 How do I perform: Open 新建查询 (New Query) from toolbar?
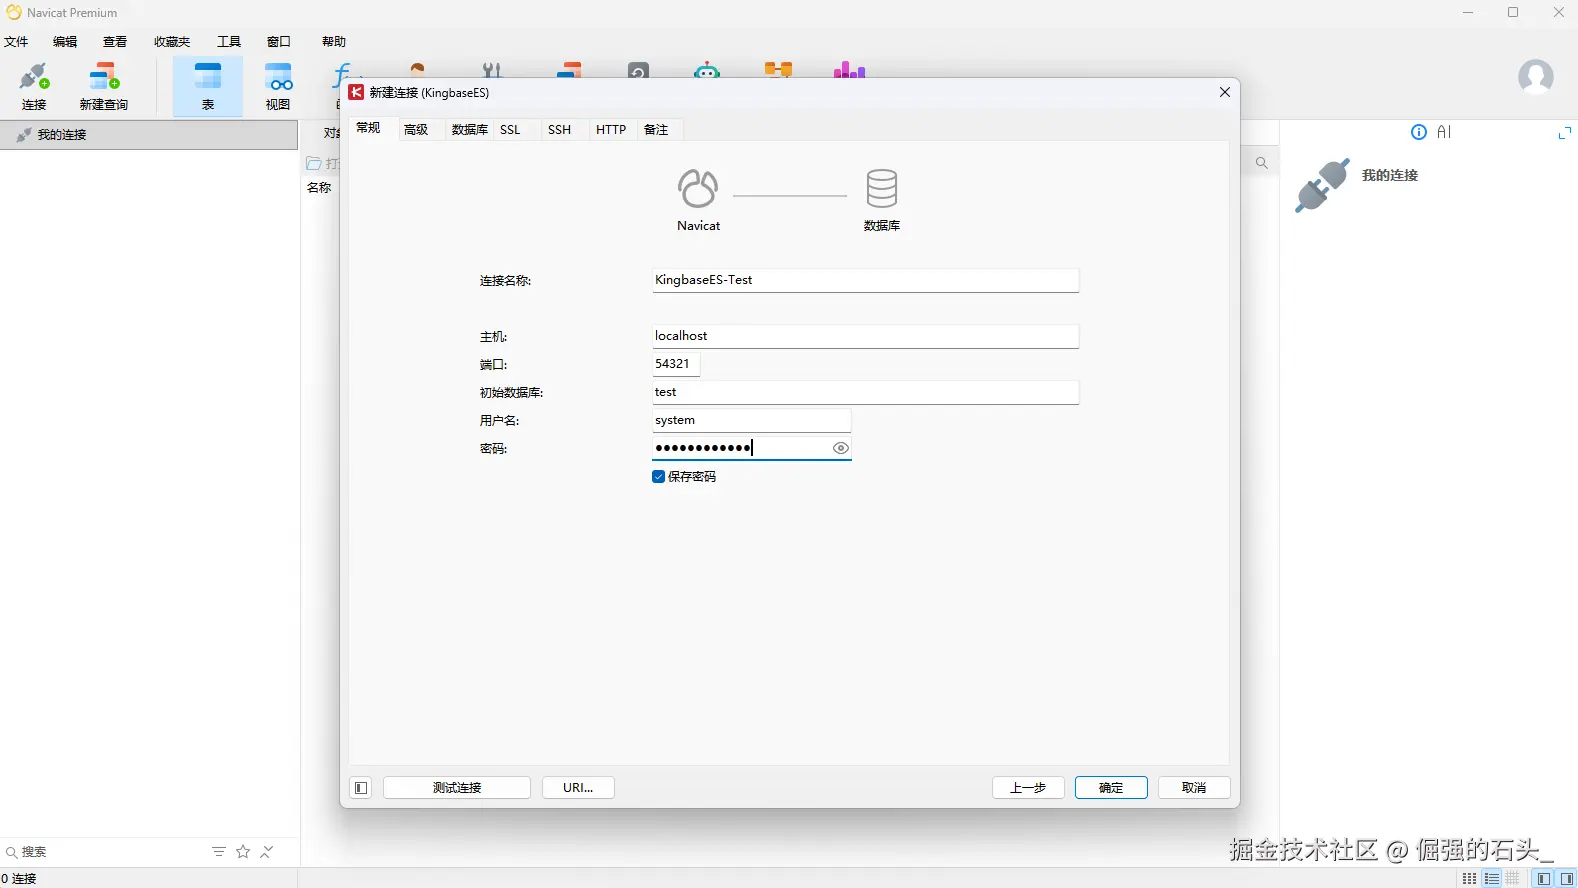pos(104,86)
